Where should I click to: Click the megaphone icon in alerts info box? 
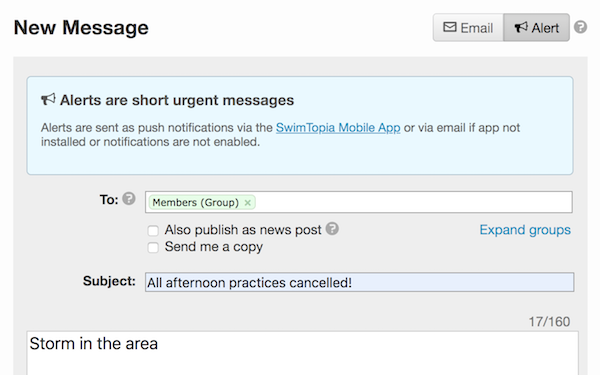(48, 99)
